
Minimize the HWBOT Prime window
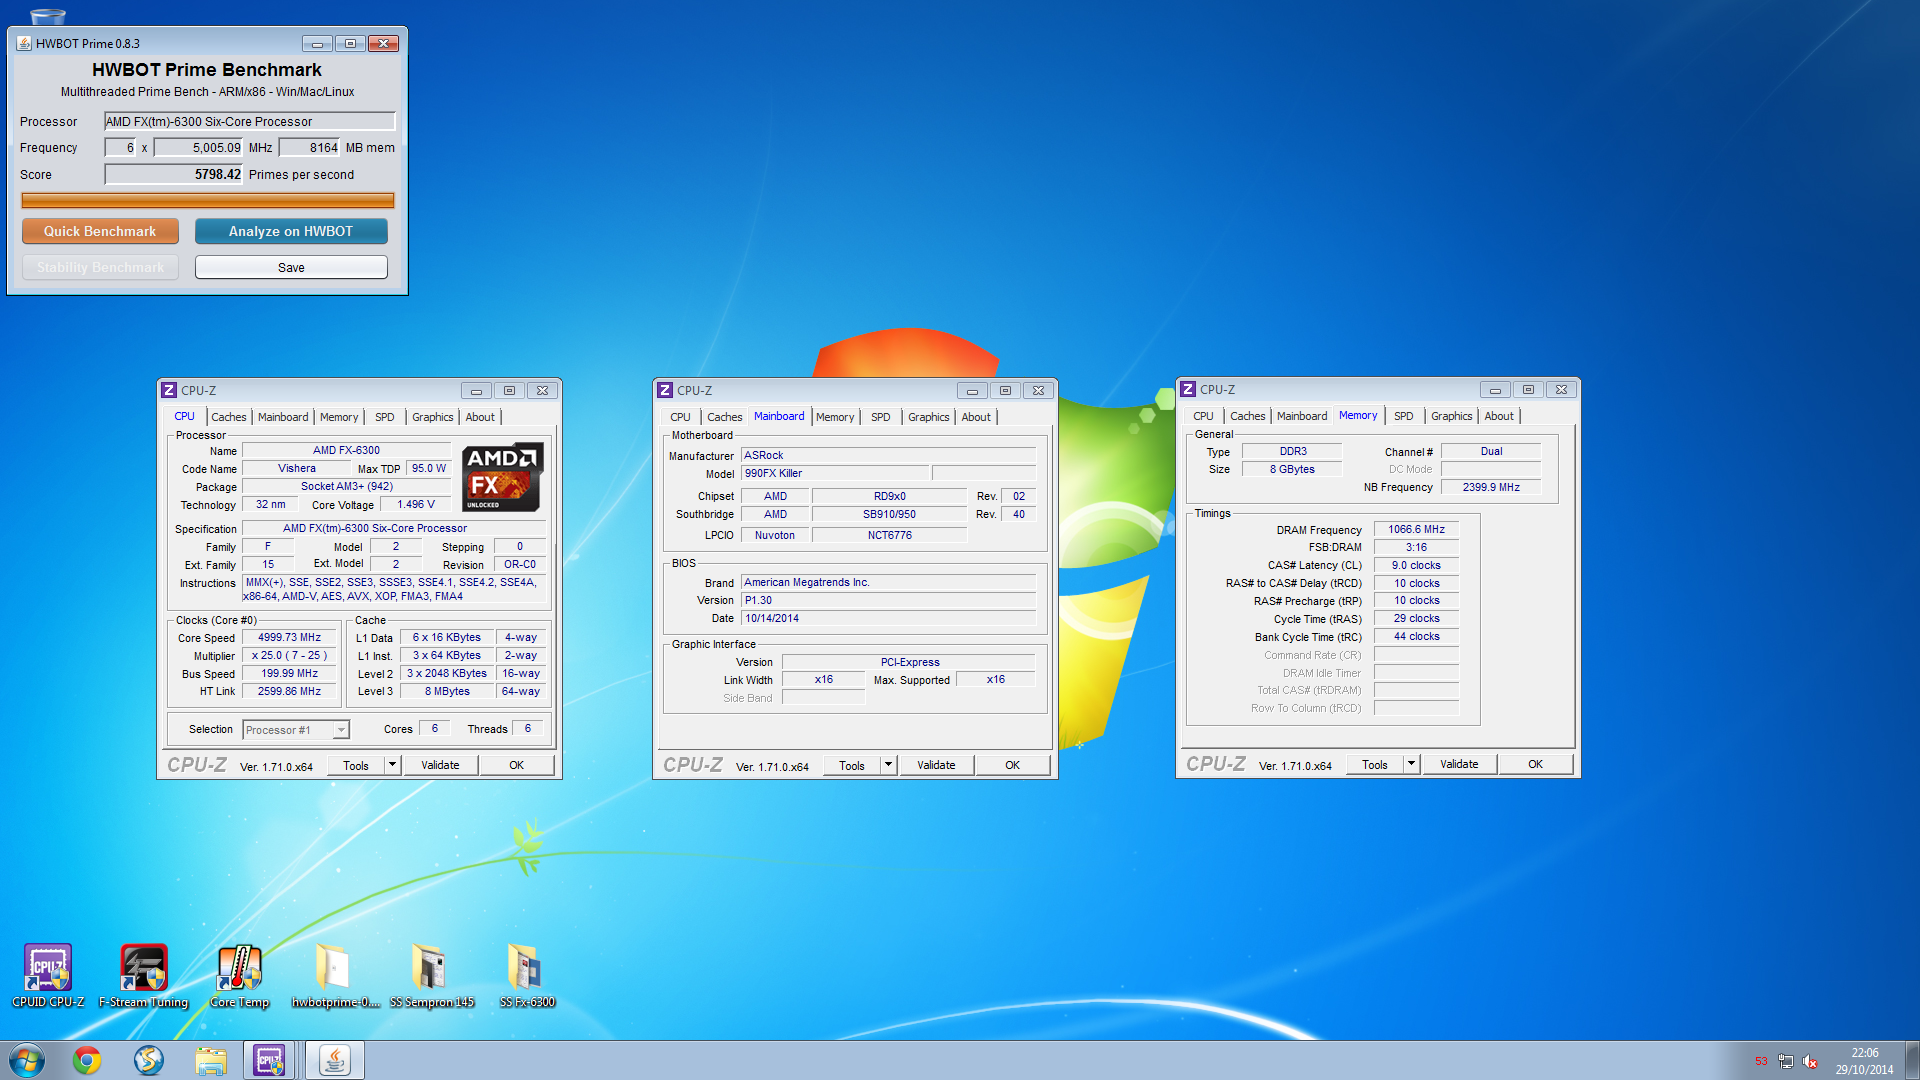click(317, 44)
